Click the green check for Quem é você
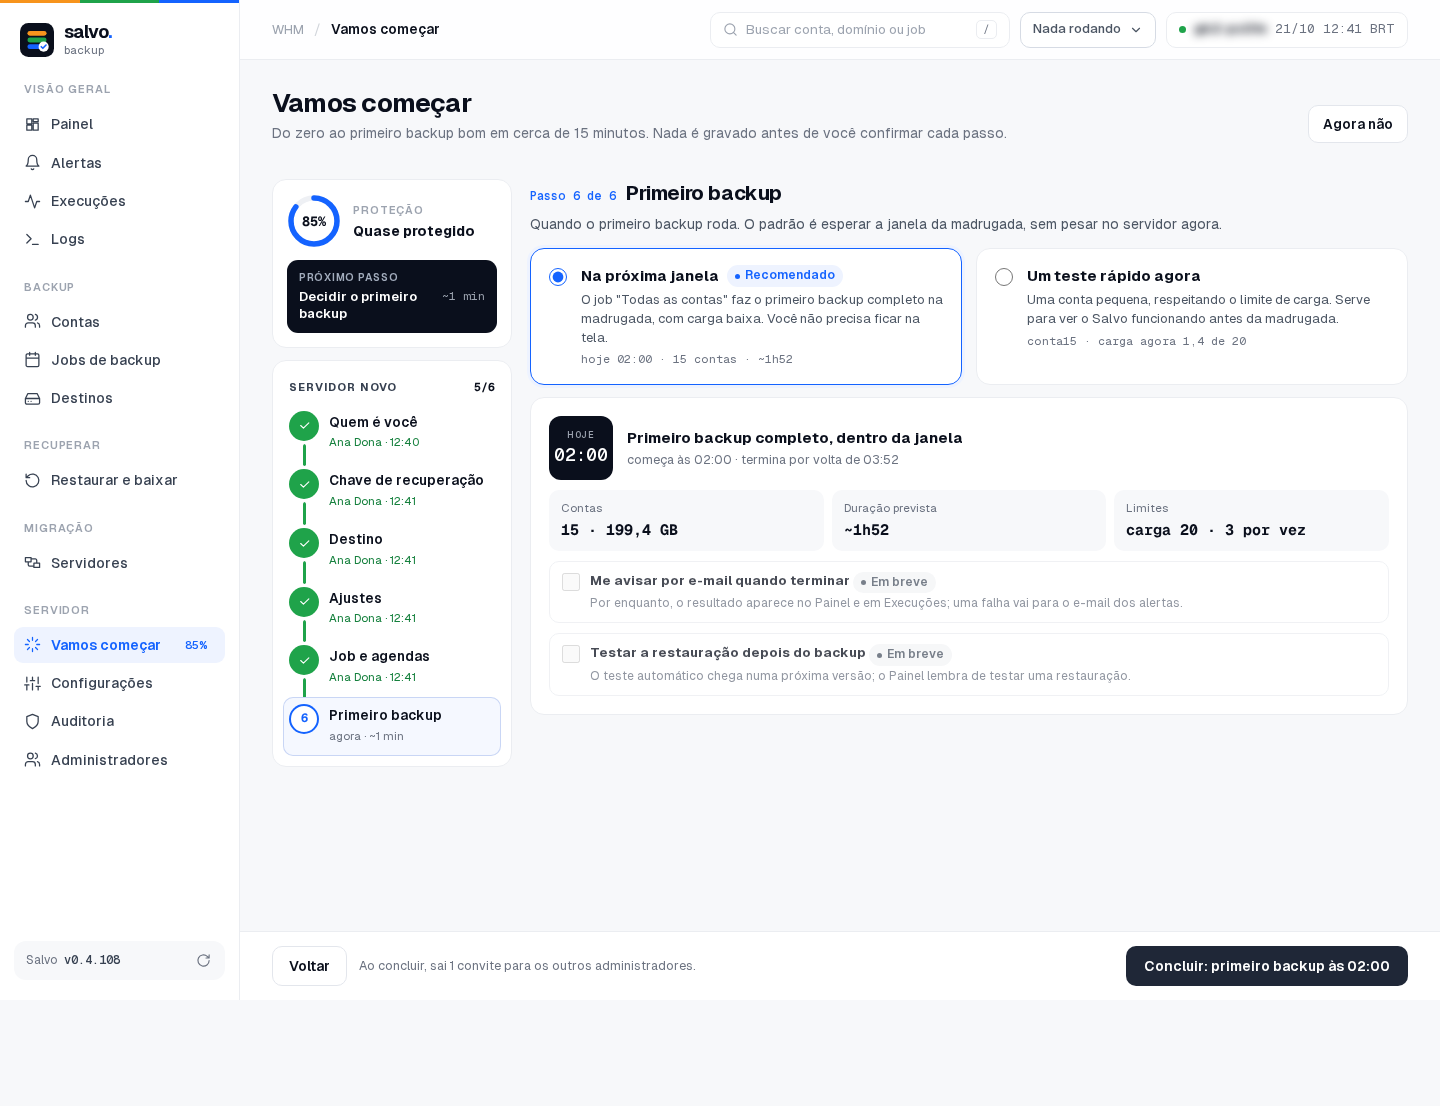 [304, 426]
